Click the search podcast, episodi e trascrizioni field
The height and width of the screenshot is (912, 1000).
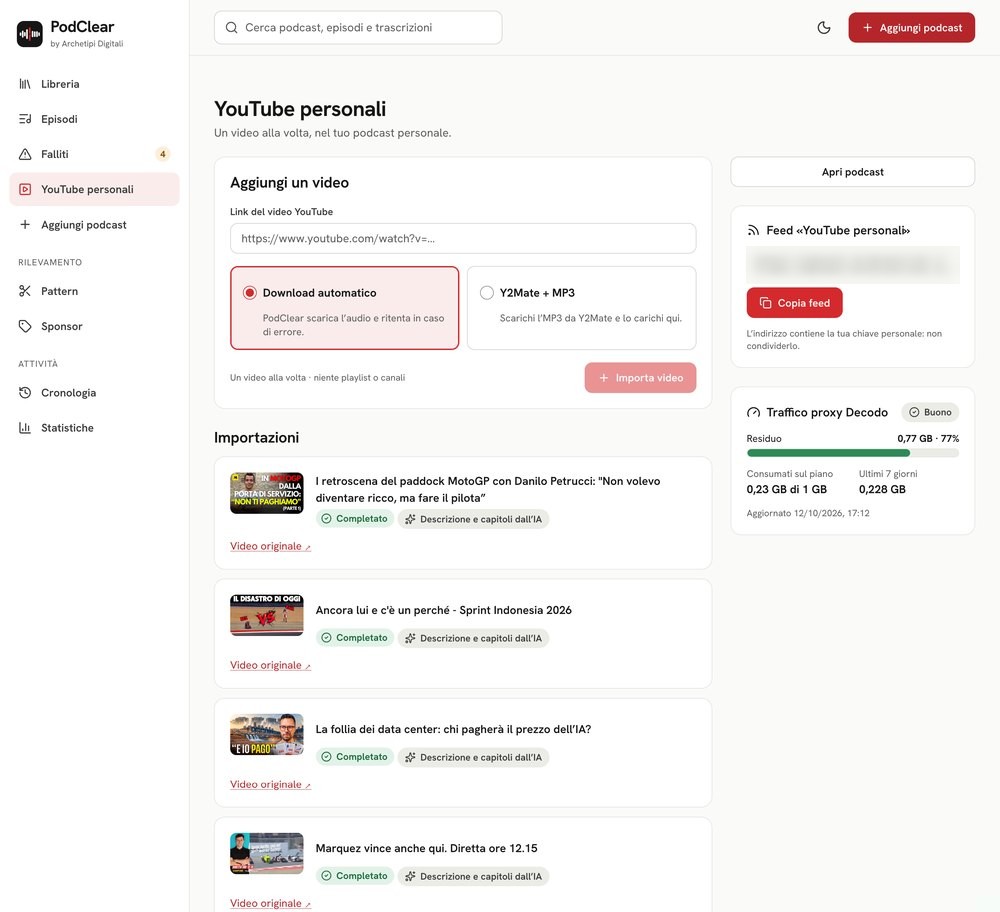(x=358, y=27)
